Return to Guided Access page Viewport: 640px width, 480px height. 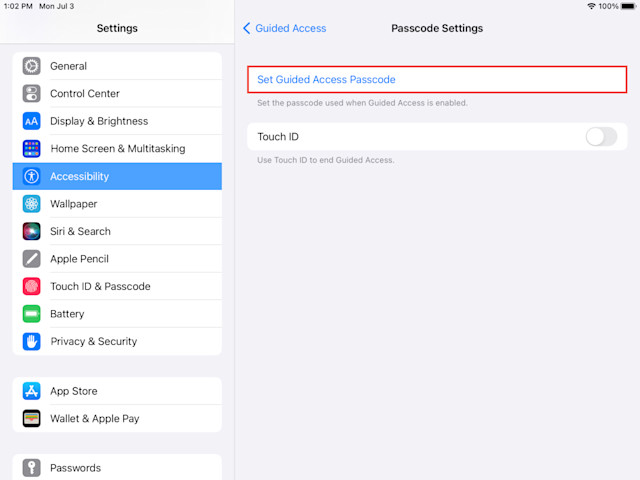(x=291, y=28)
